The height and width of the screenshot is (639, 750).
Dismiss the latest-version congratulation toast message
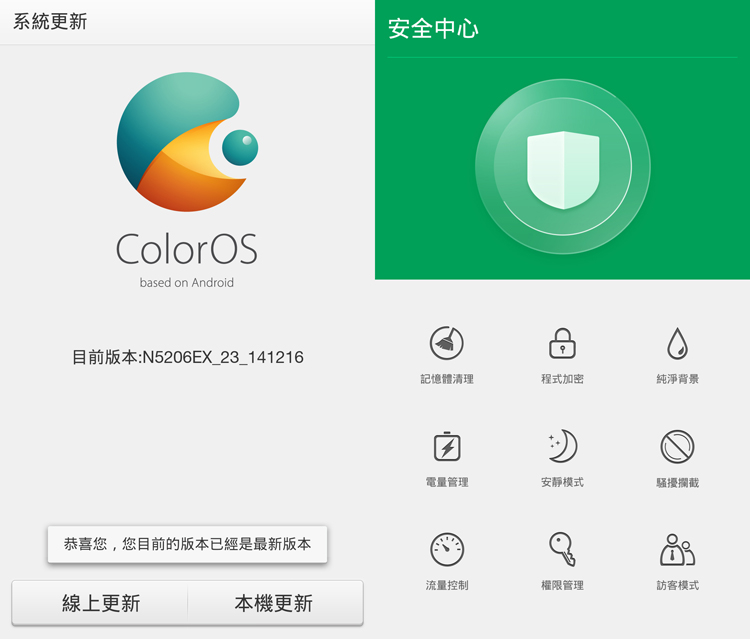[187, 545]
